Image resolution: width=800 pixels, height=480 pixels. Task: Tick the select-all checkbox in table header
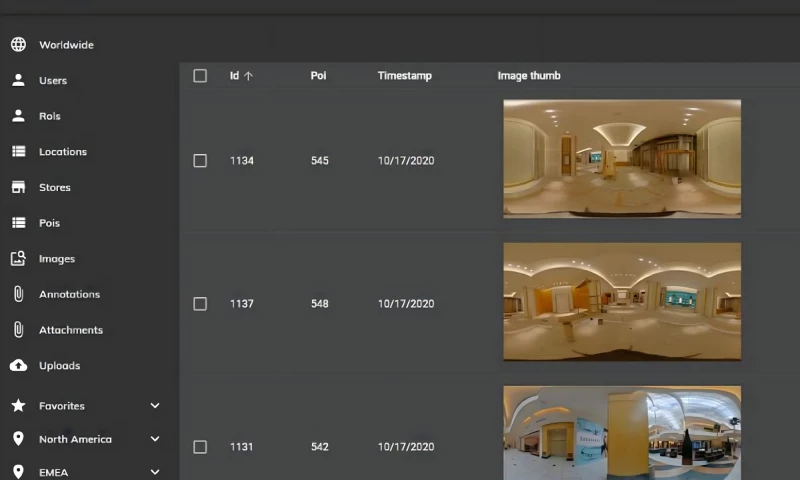click(x=200, y=76)
